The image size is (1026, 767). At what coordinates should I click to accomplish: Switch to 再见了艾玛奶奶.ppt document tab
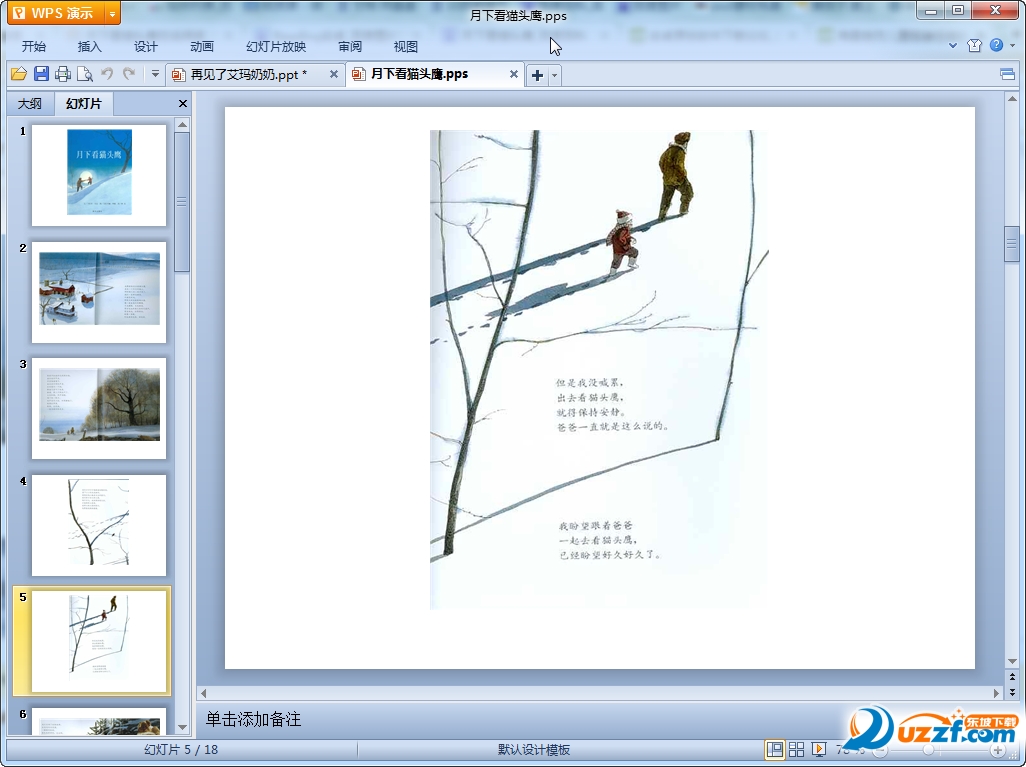pyautogui.click(x=249, y=75)
